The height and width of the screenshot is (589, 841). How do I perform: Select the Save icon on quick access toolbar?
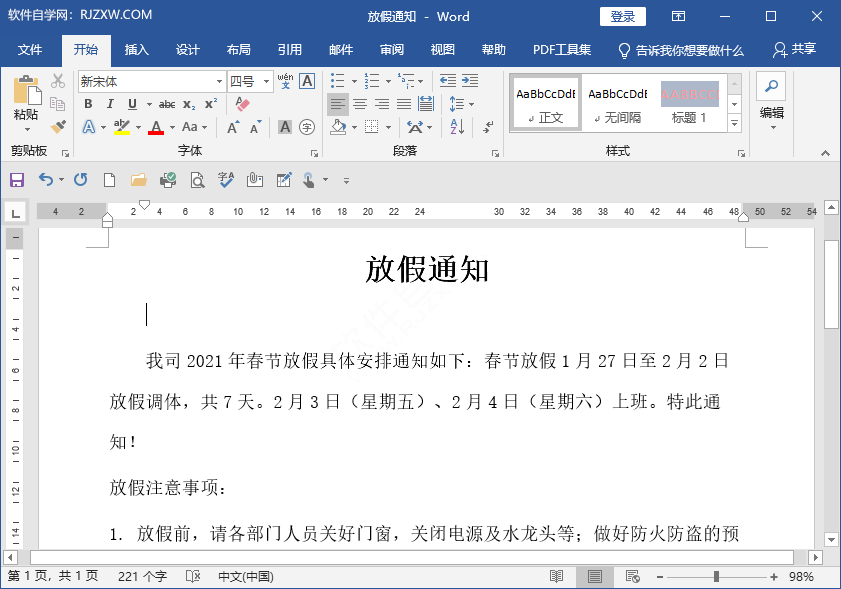(x=16, y=180)
